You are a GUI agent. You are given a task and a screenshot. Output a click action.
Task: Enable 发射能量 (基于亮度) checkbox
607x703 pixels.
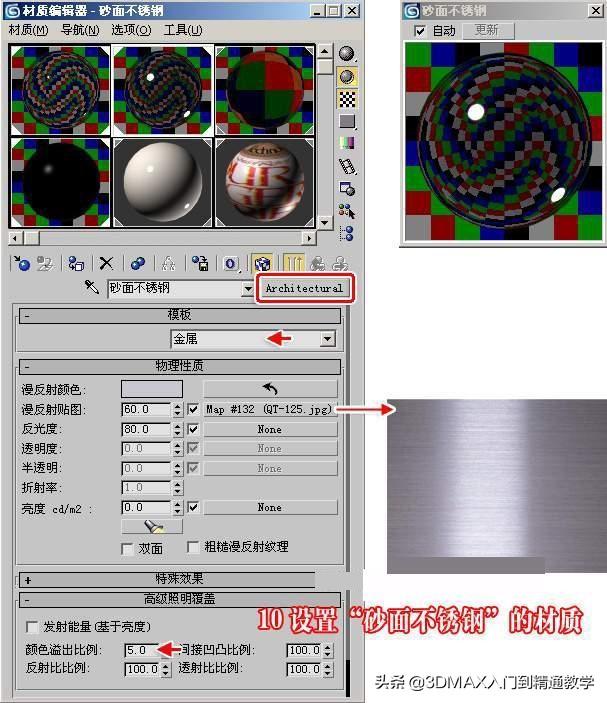pyautogui.click(x=33, y=627)
